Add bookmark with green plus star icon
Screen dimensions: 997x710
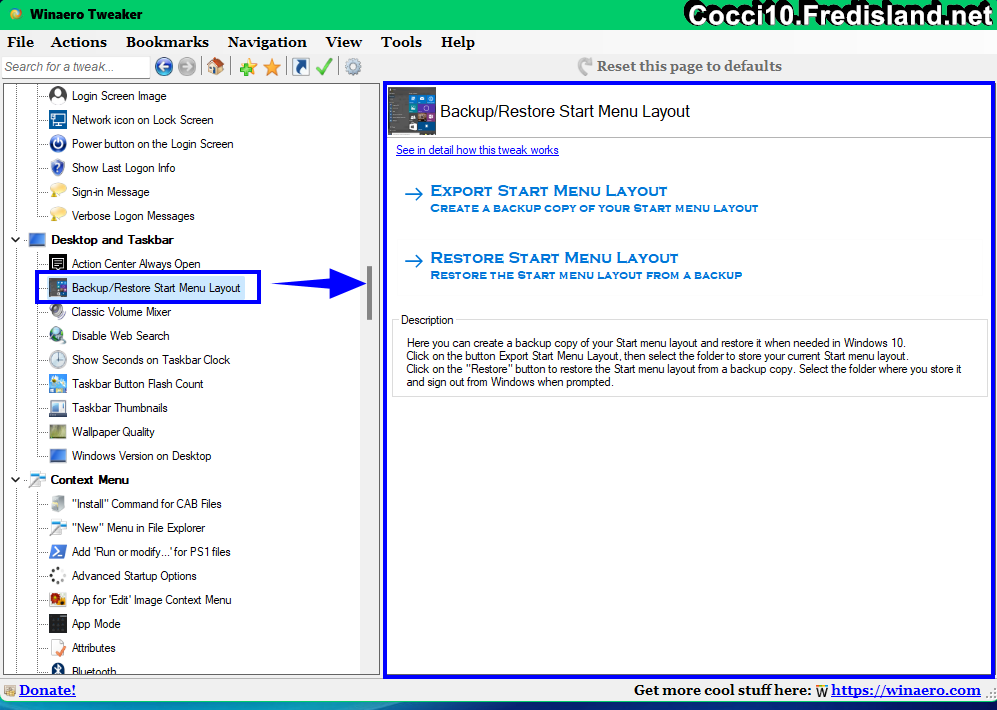[248, 67]
